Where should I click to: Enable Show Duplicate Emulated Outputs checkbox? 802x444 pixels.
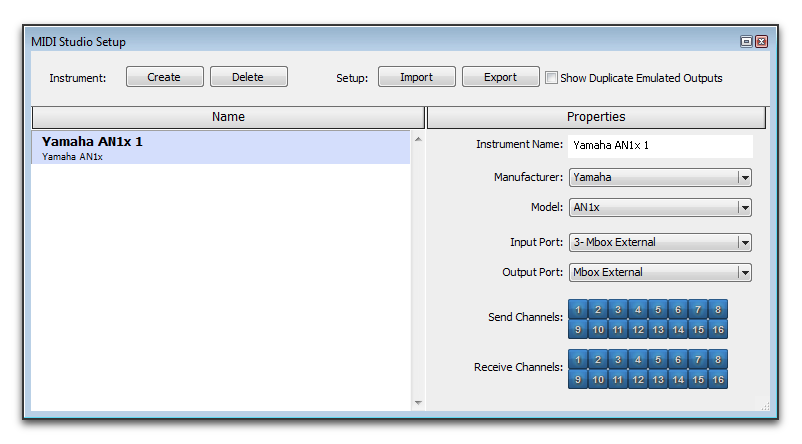coord(551,78)
